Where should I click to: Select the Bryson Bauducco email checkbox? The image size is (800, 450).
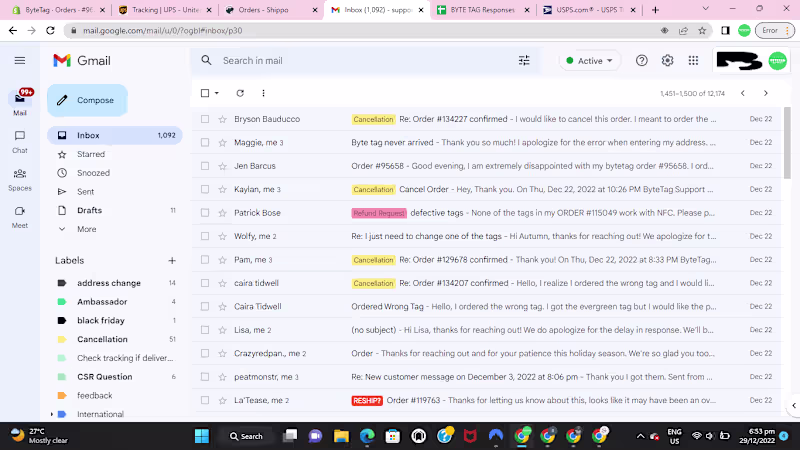(205, 119)
